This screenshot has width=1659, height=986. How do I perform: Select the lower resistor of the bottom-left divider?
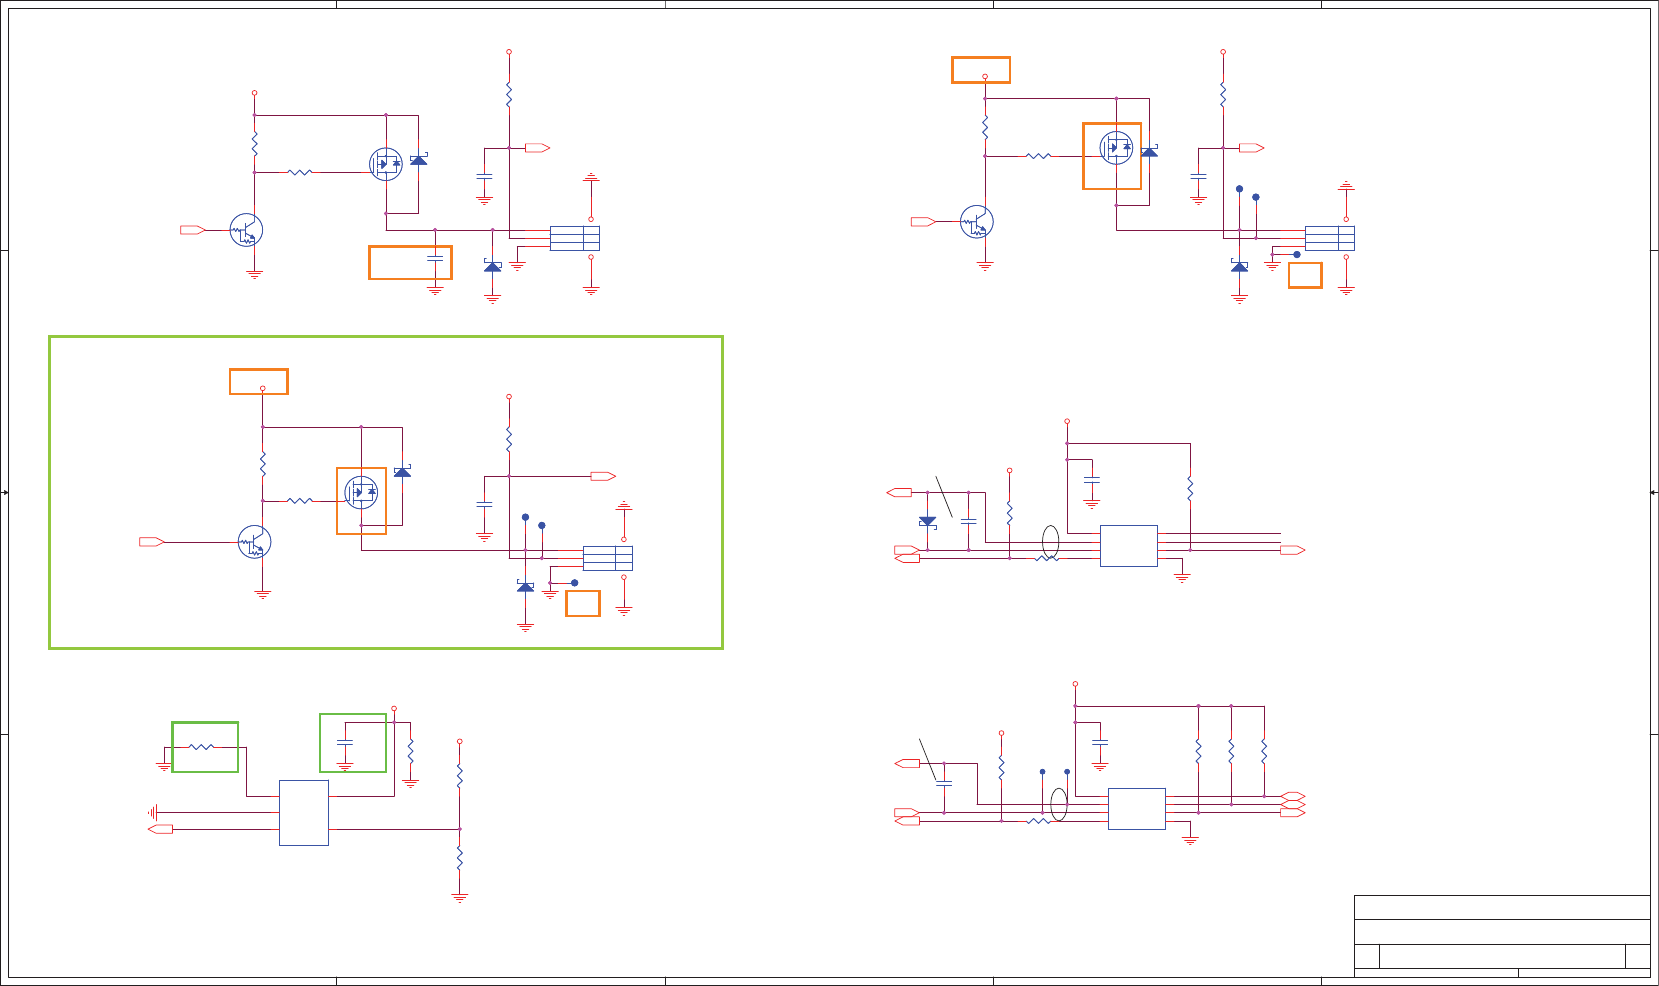460,858
